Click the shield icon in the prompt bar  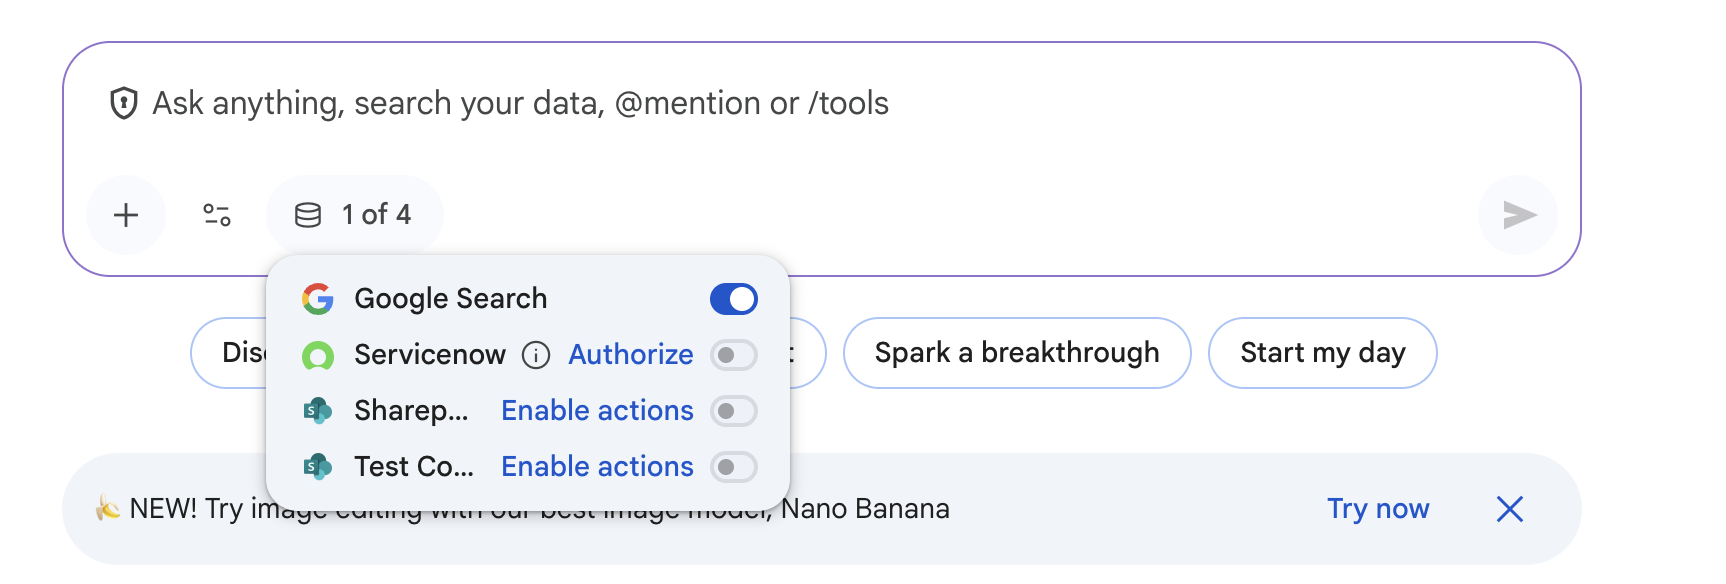[122, 102]
